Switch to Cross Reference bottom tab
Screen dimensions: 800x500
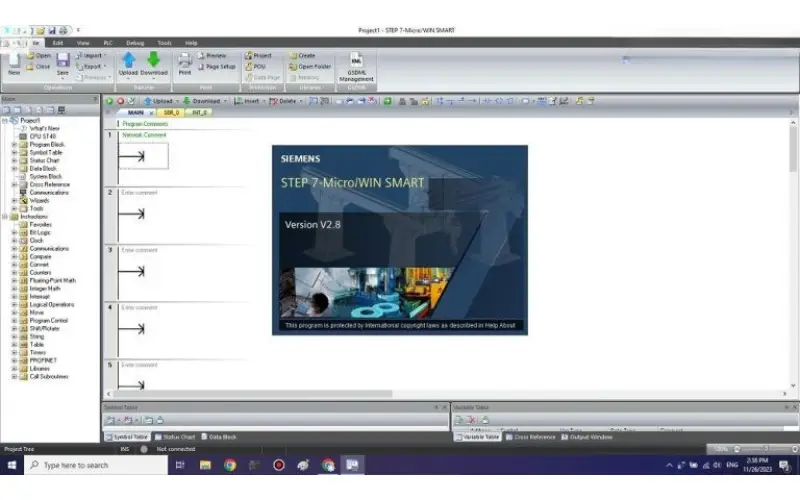point(531,437)
